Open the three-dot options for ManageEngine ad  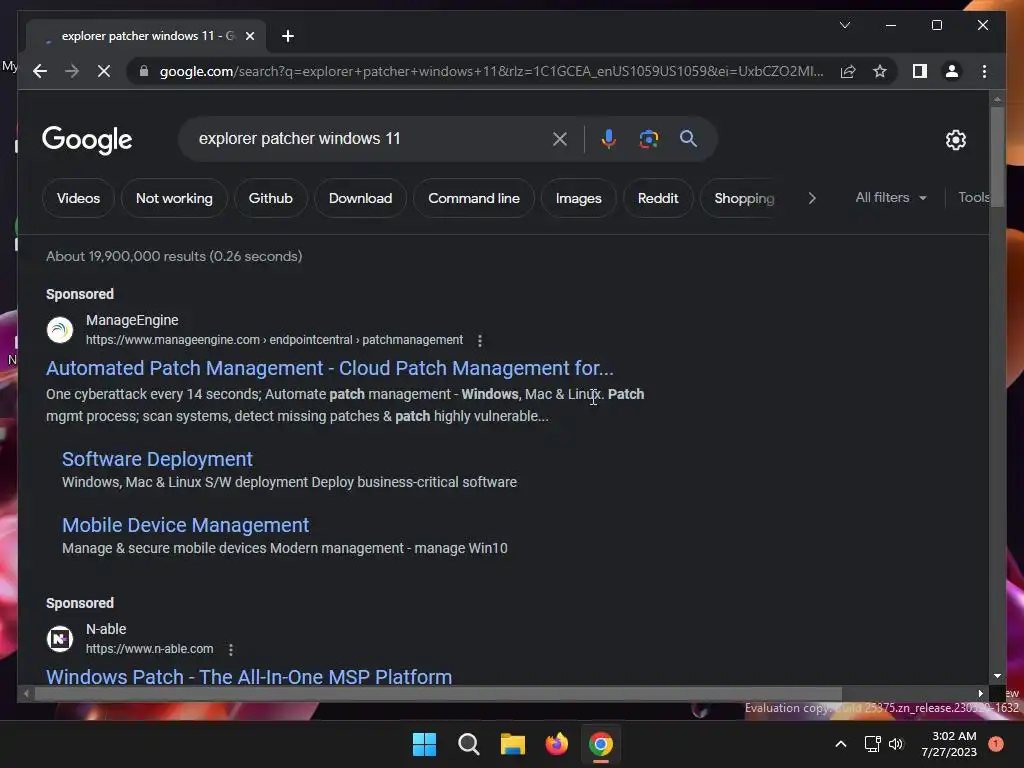[480, 340]
